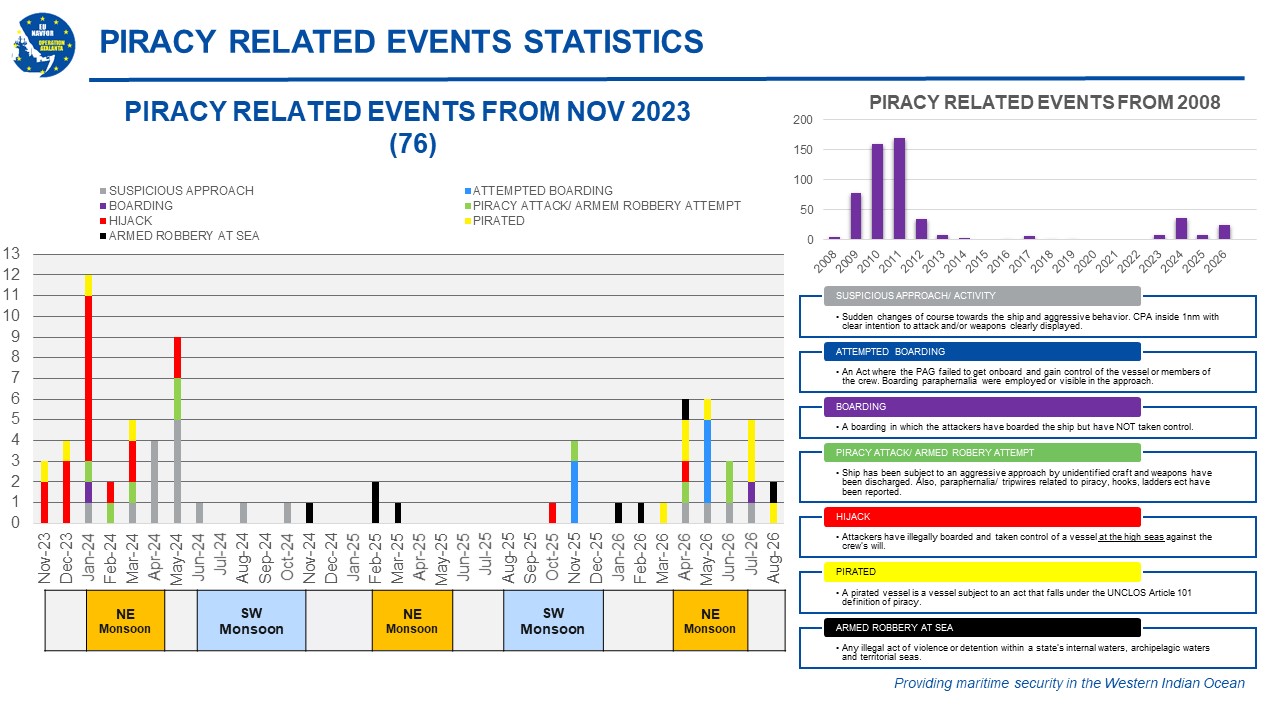Click the purple 2024 bar in the yearly chart
This screenshot has width=1280, height=720.
pos(1181,229)
